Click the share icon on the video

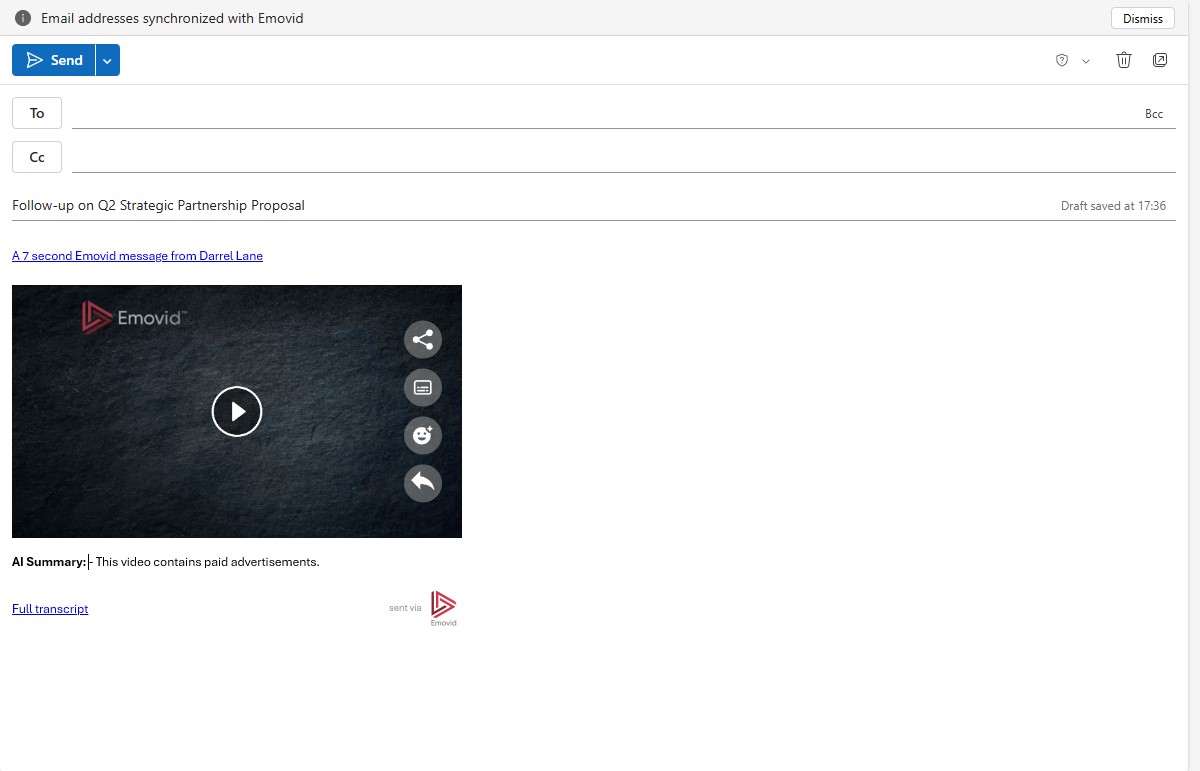[422, 339]
